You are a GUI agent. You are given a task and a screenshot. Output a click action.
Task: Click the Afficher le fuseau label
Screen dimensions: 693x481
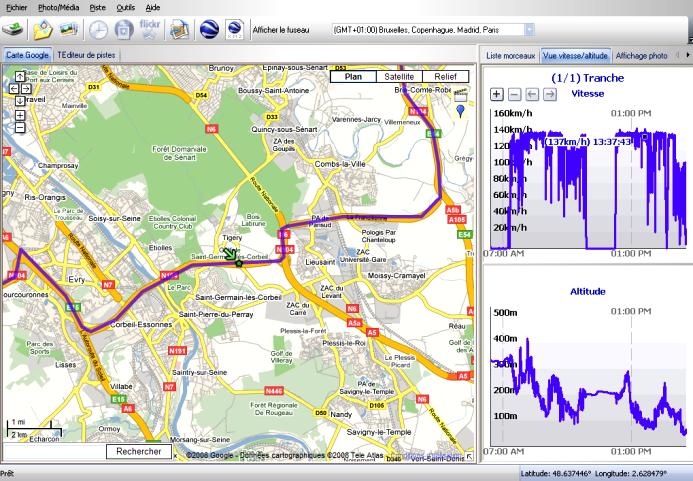[x=281, y=30]
